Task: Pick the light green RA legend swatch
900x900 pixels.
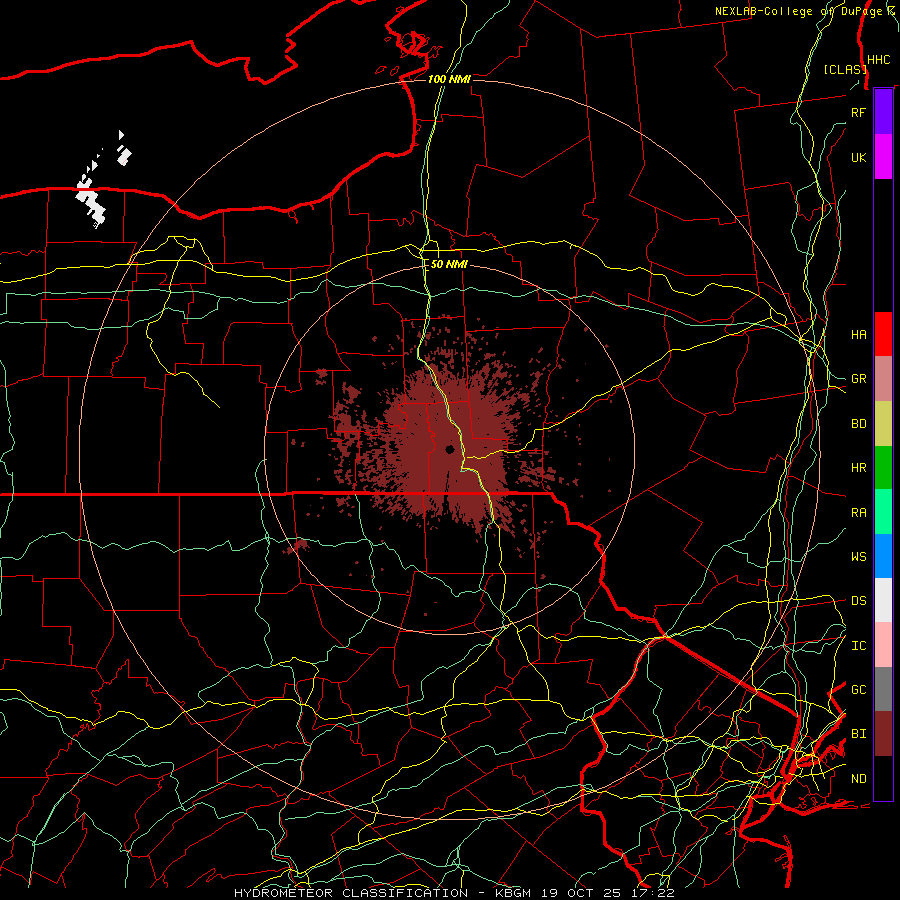Action: pyautogui.click(x=883, y=512)
